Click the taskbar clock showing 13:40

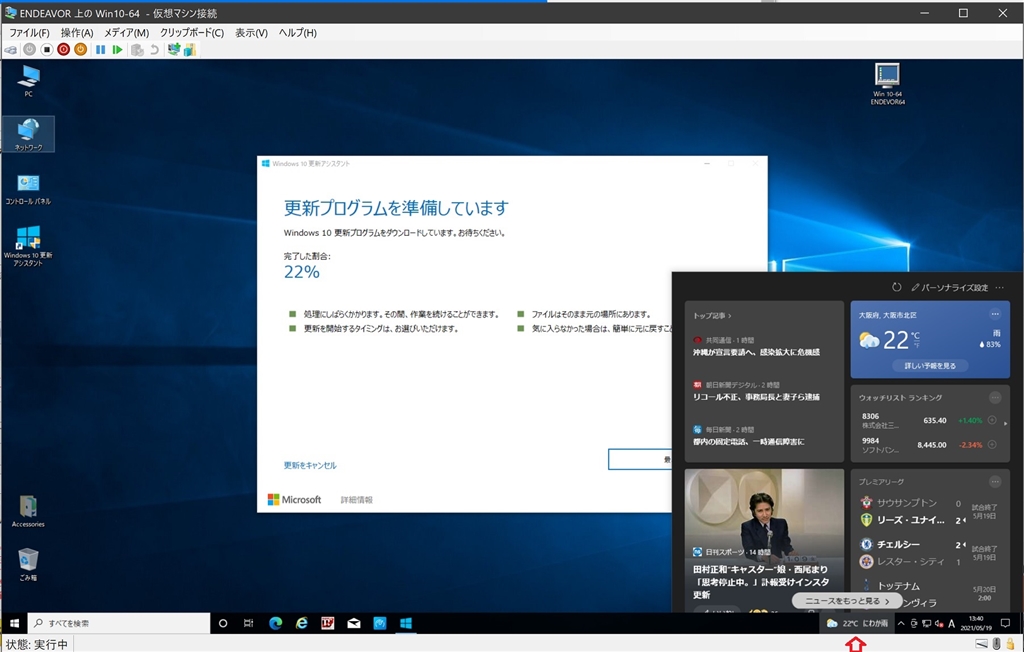click(976, 623)
